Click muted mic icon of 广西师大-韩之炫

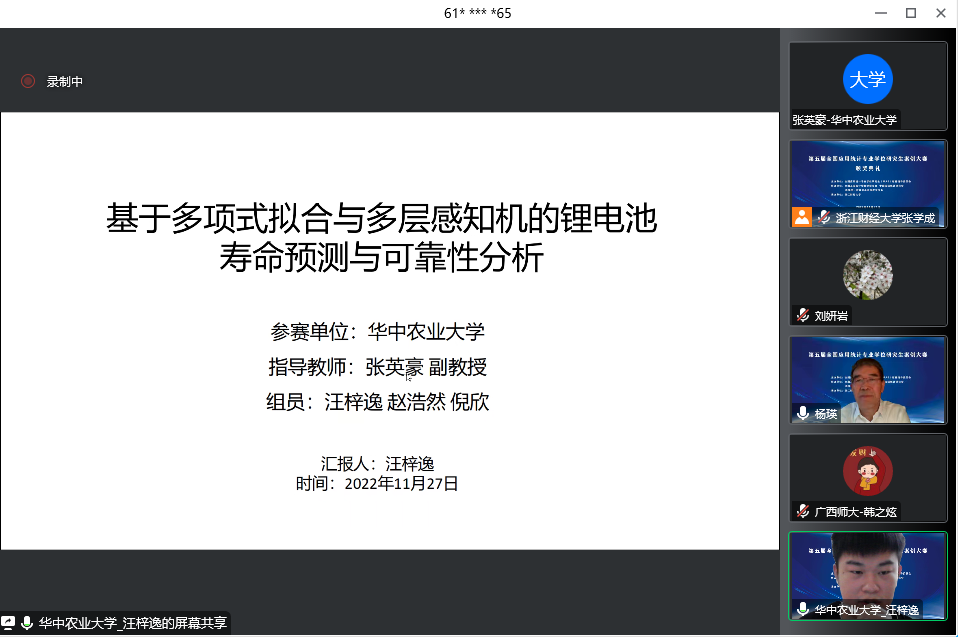click(x=802, y=511)
